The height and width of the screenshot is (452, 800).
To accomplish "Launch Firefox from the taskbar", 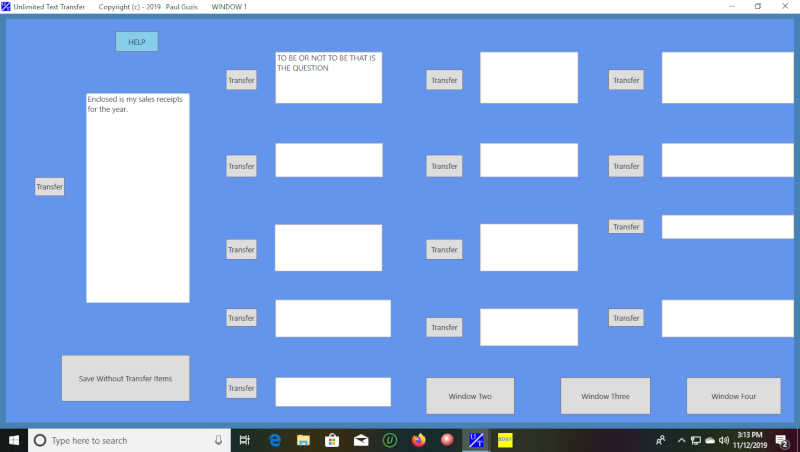I will [418, 440].
